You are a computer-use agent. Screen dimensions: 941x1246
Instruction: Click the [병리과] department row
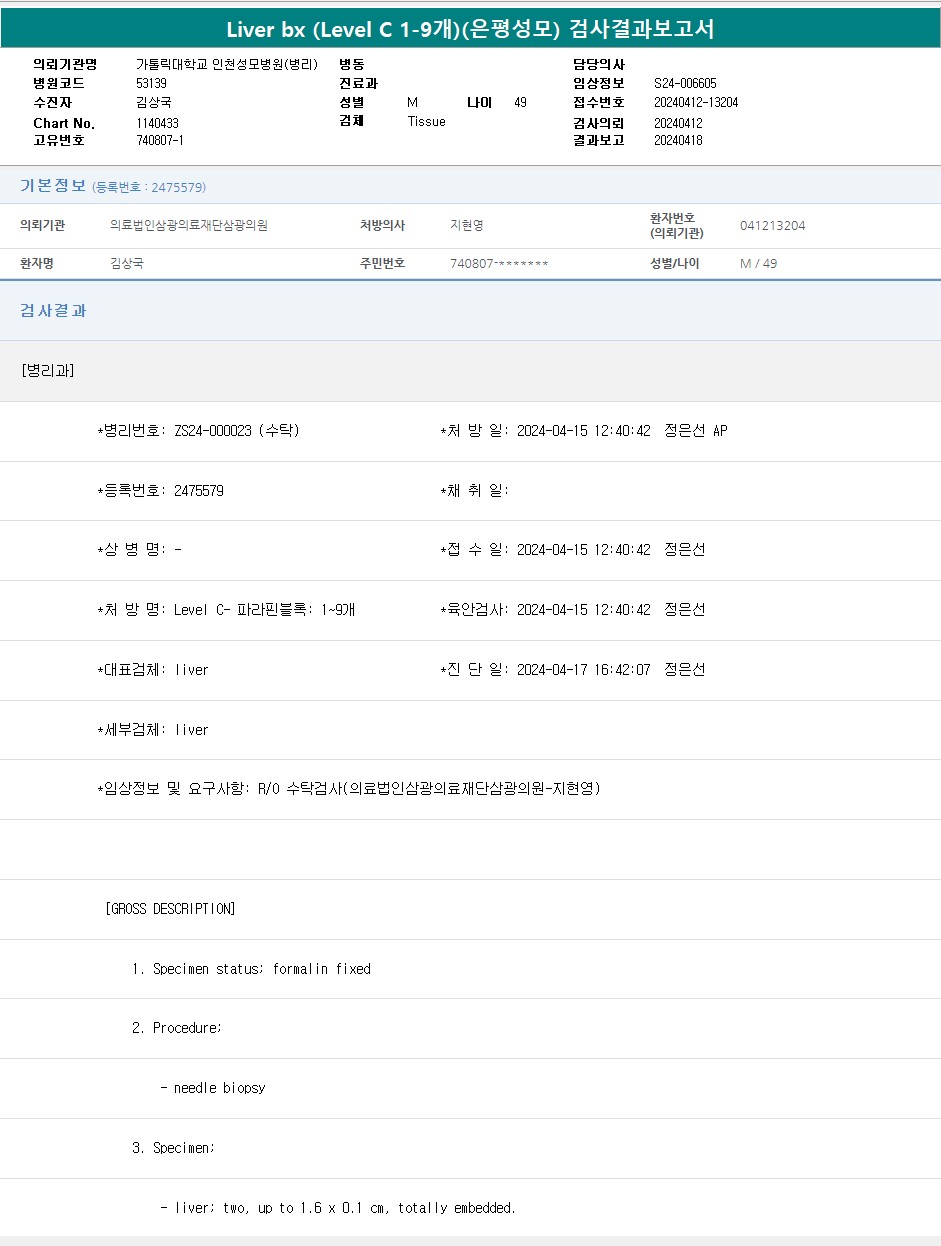(47, 371)
